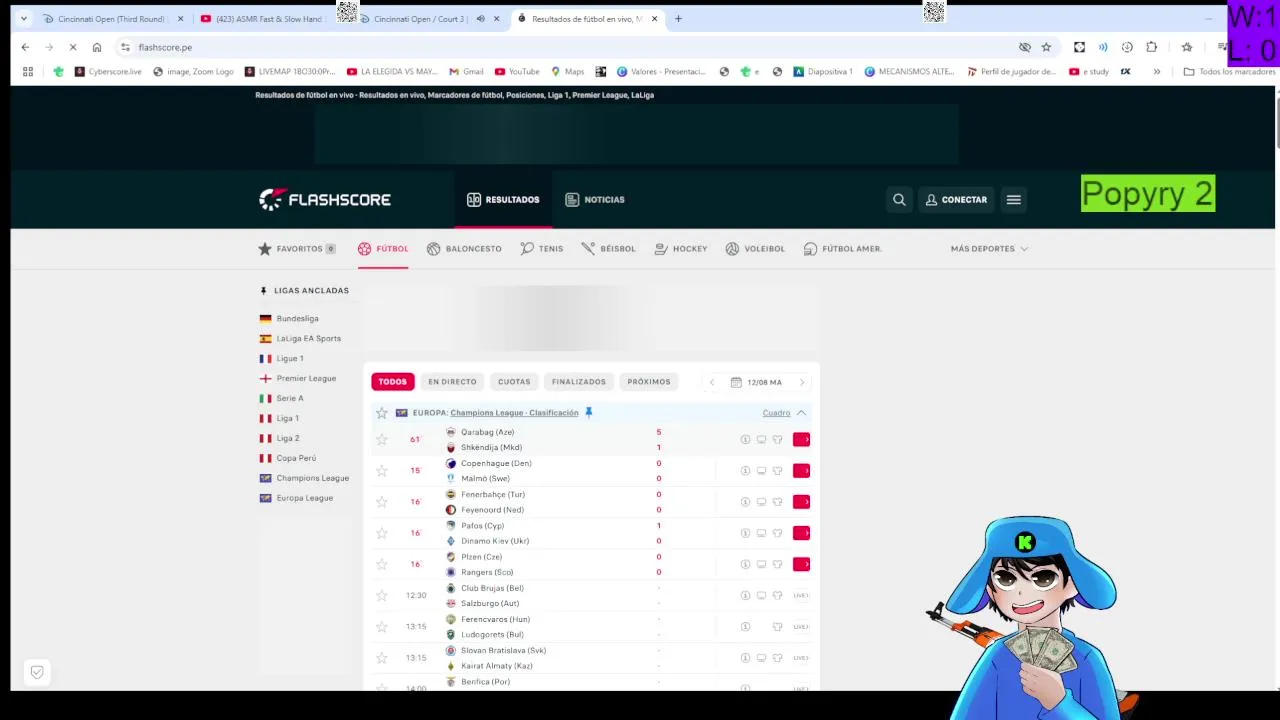Click the red live arrow for Pafos match
1280x720 pixels.
(x=801, y=533)
